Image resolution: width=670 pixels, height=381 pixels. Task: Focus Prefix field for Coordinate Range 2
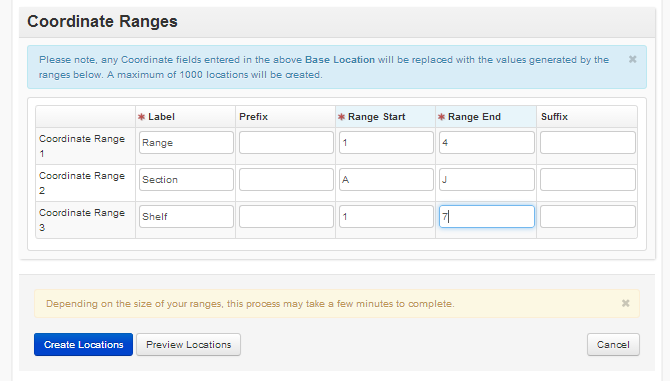(x=286, y=179)
